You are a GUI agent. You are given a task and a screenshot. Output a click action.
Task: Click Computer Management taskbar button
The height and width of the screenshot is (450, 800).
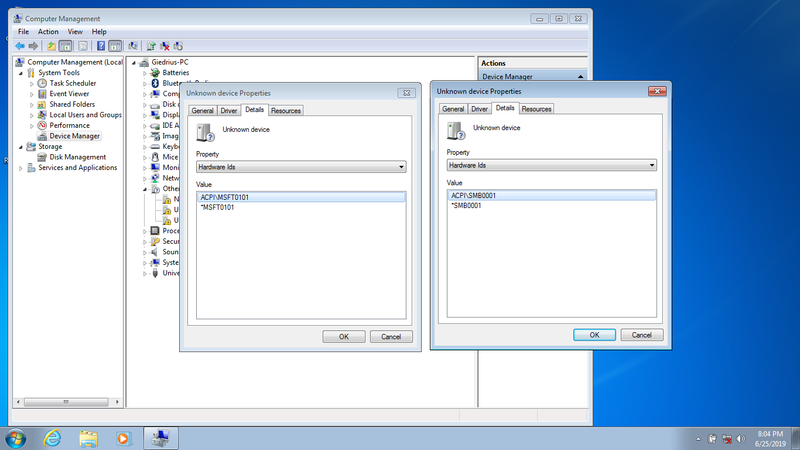161,438
